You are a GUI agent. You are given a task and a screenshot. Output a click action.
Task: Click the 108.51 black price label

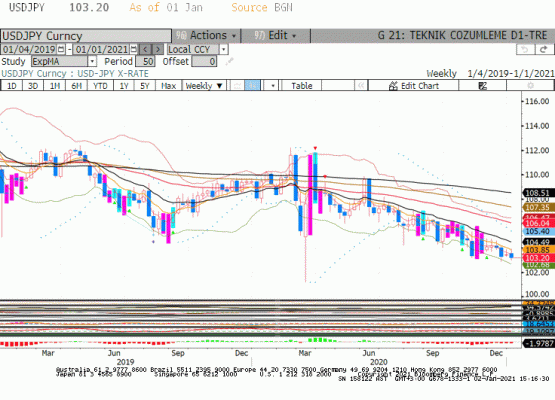coord(538,193)
